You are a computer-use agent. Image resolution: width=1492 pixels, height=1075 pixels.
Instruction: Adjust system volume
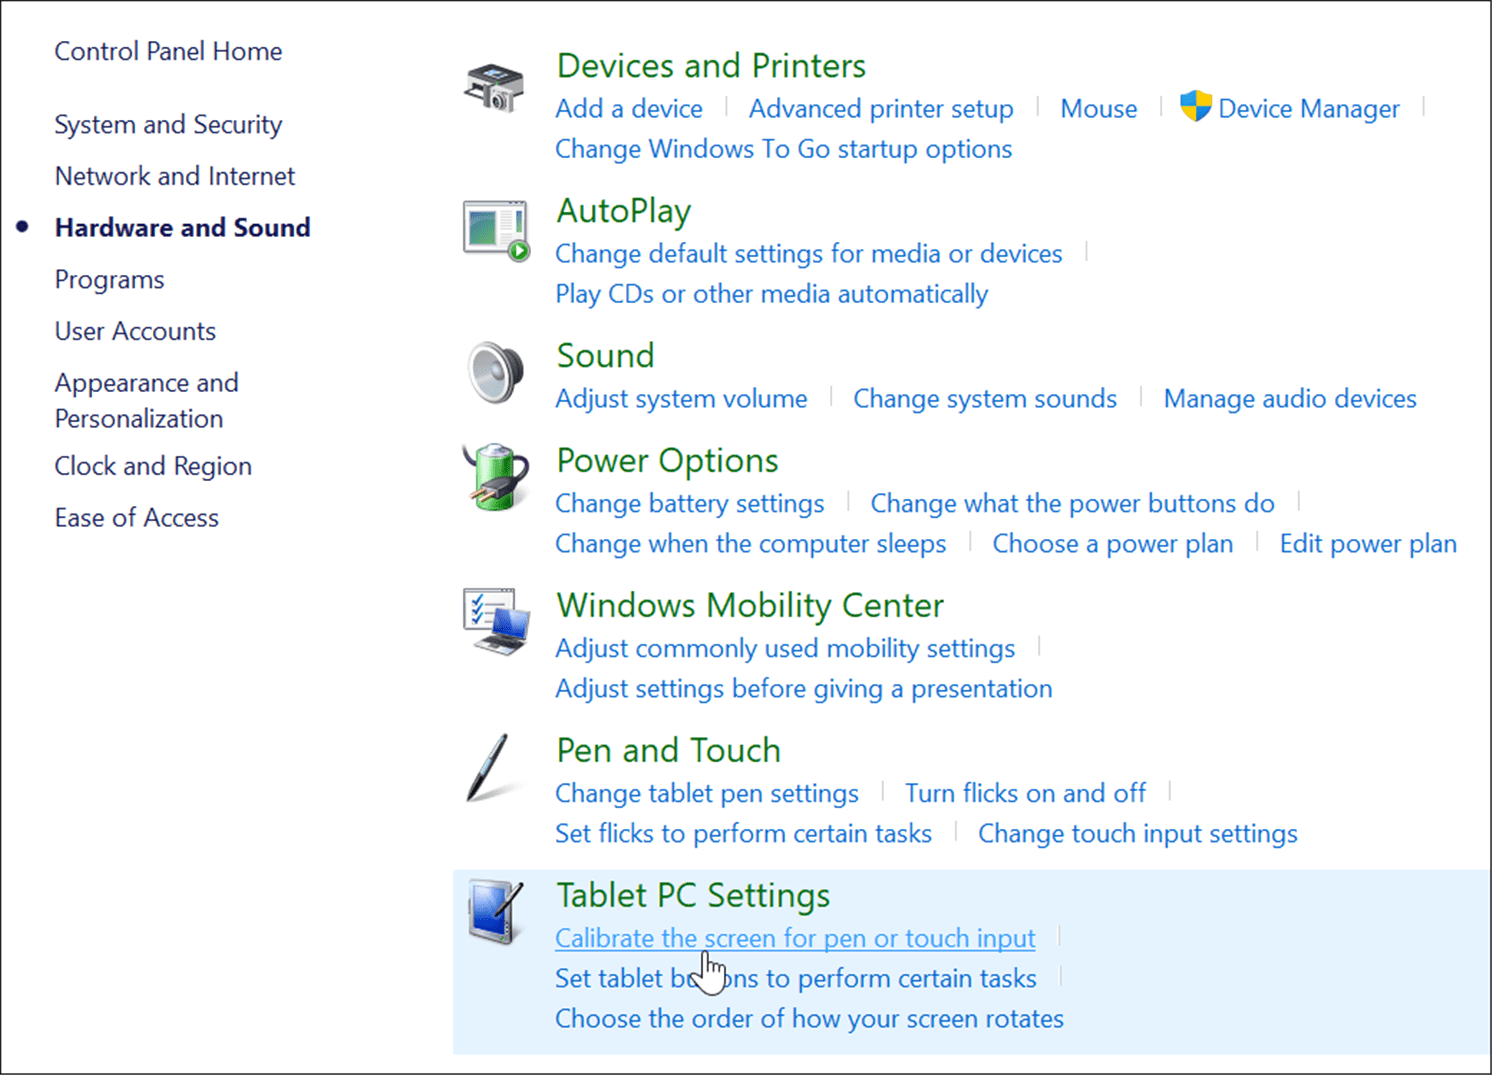(x=681, y=398)
